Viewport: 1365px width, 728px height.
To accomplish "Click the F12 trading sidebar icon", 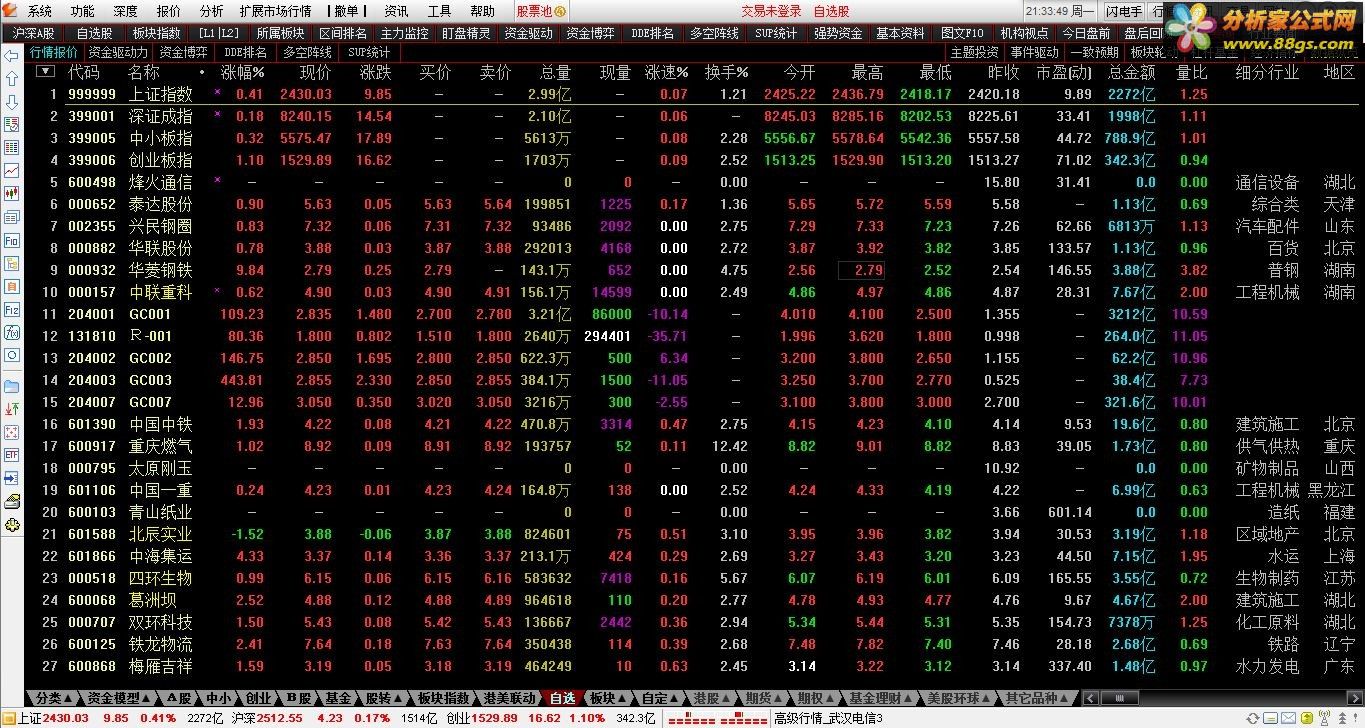I will tap(11, 310).
